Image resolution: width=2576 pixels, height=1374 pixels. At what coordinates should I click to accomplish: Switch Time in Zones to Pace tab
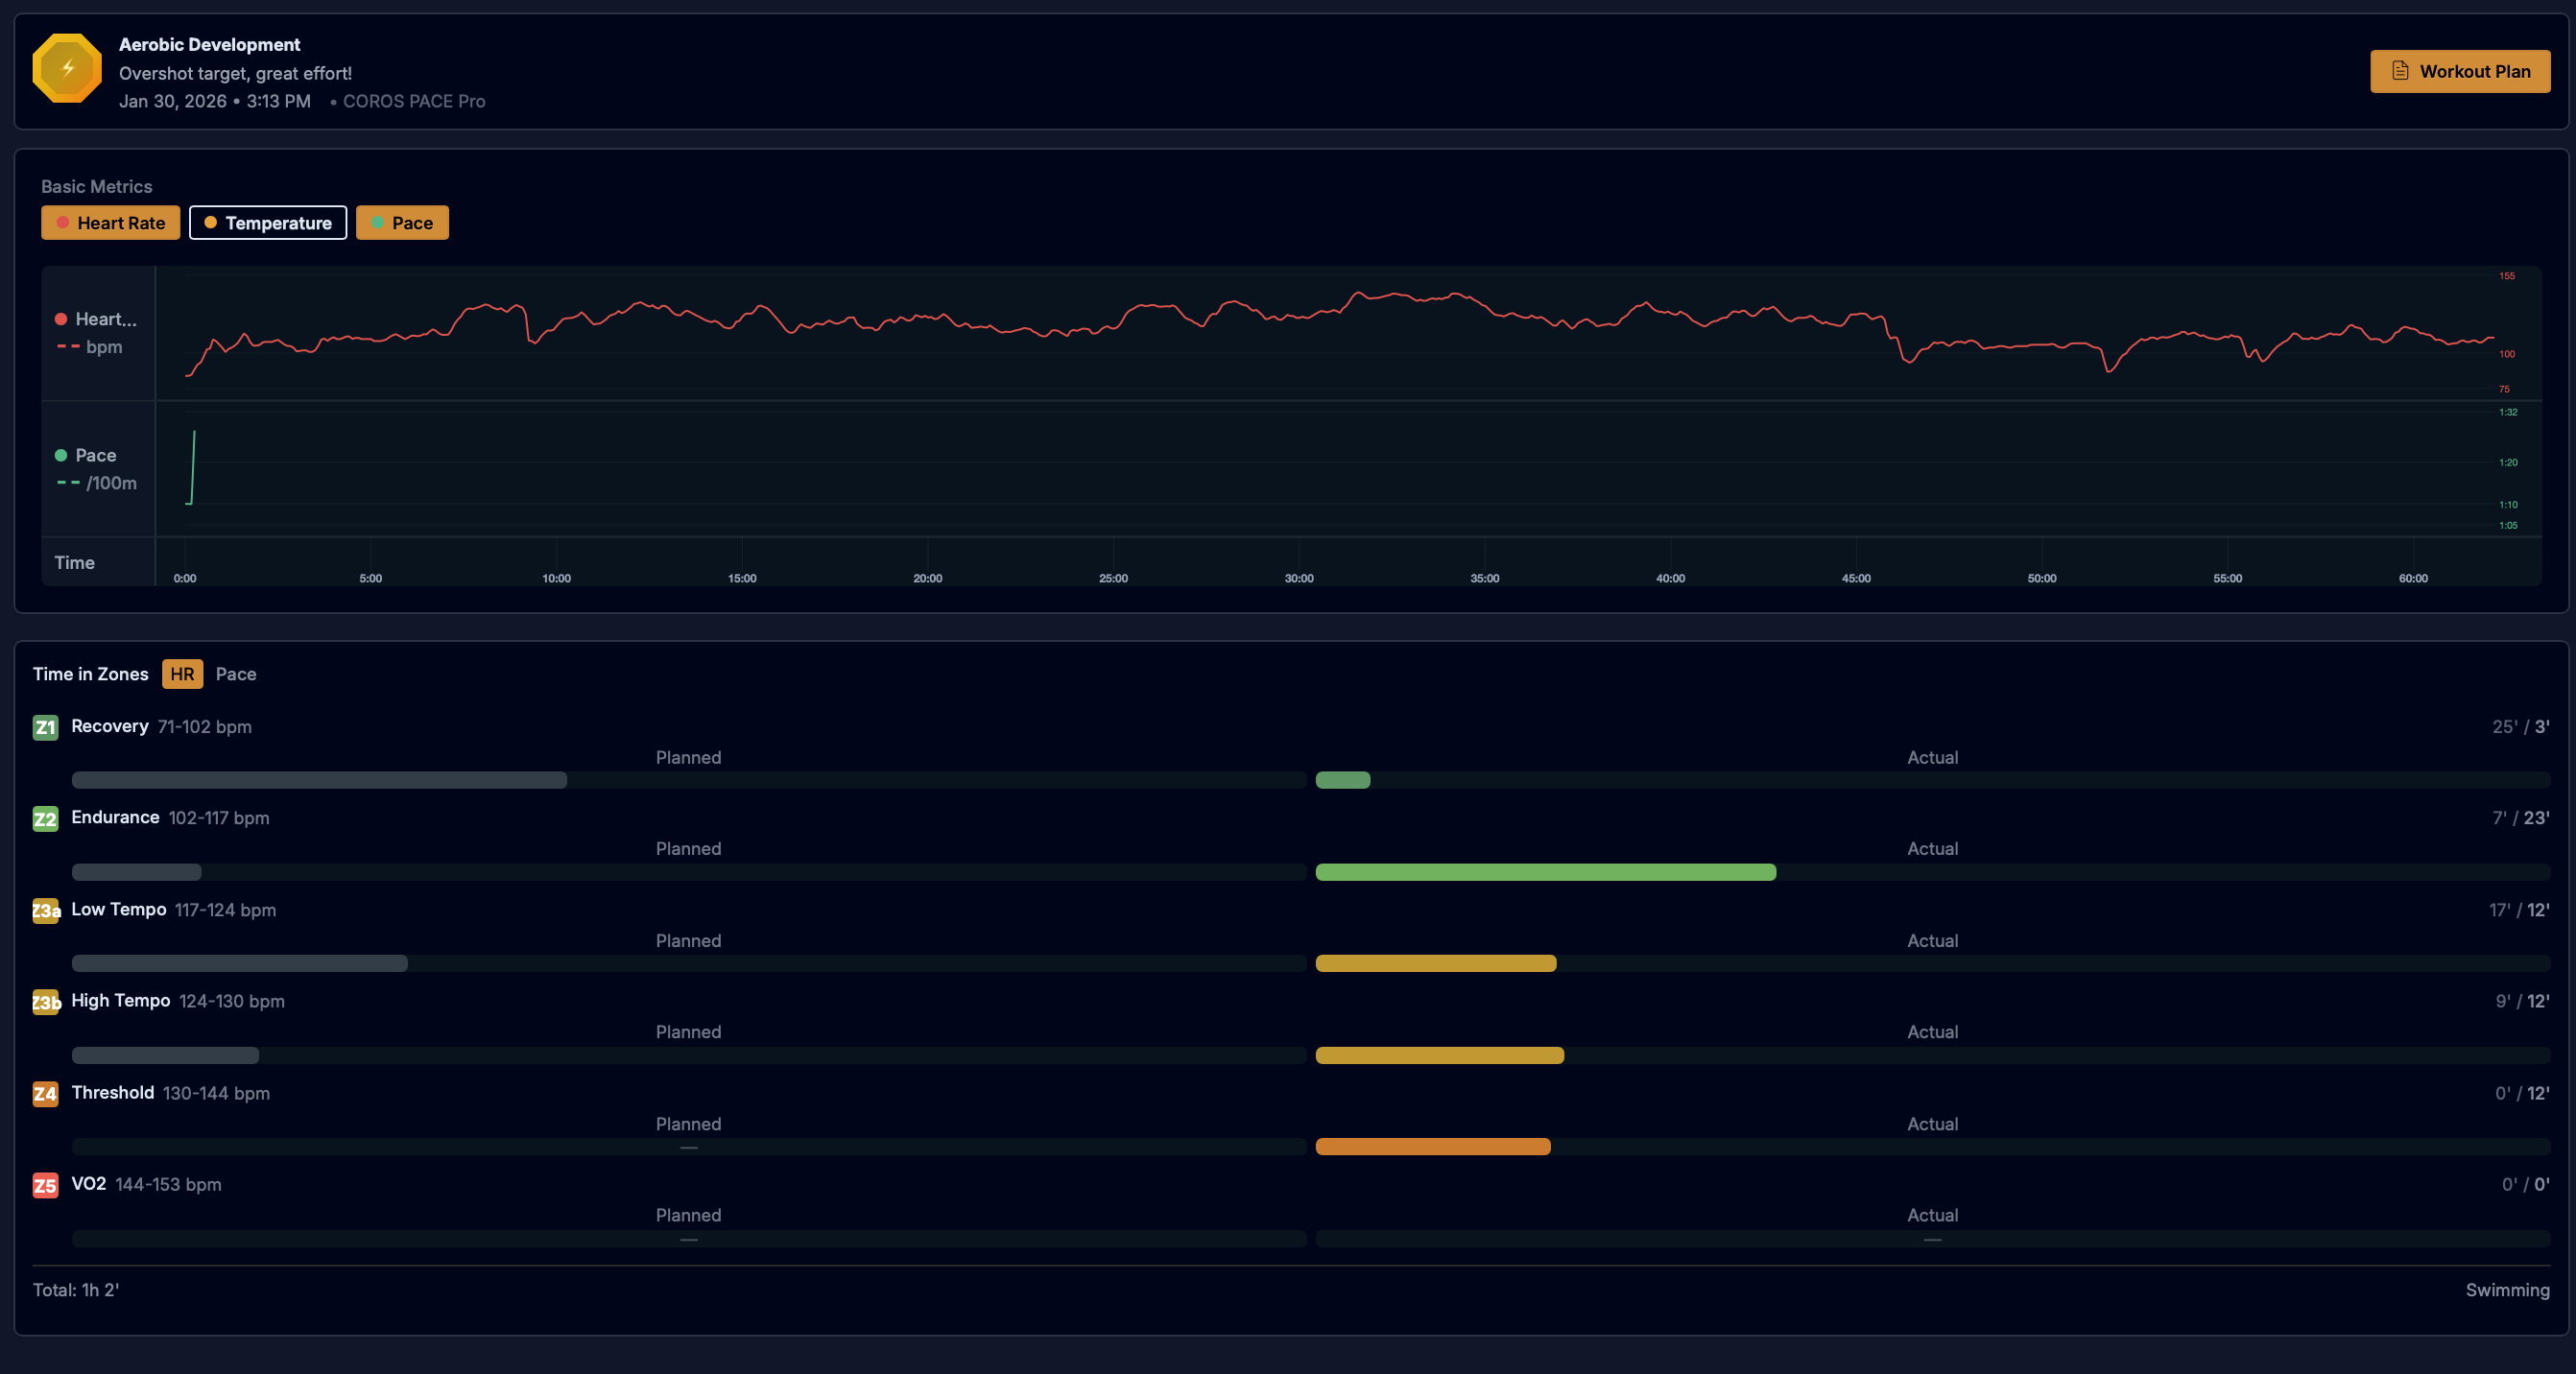236,674
